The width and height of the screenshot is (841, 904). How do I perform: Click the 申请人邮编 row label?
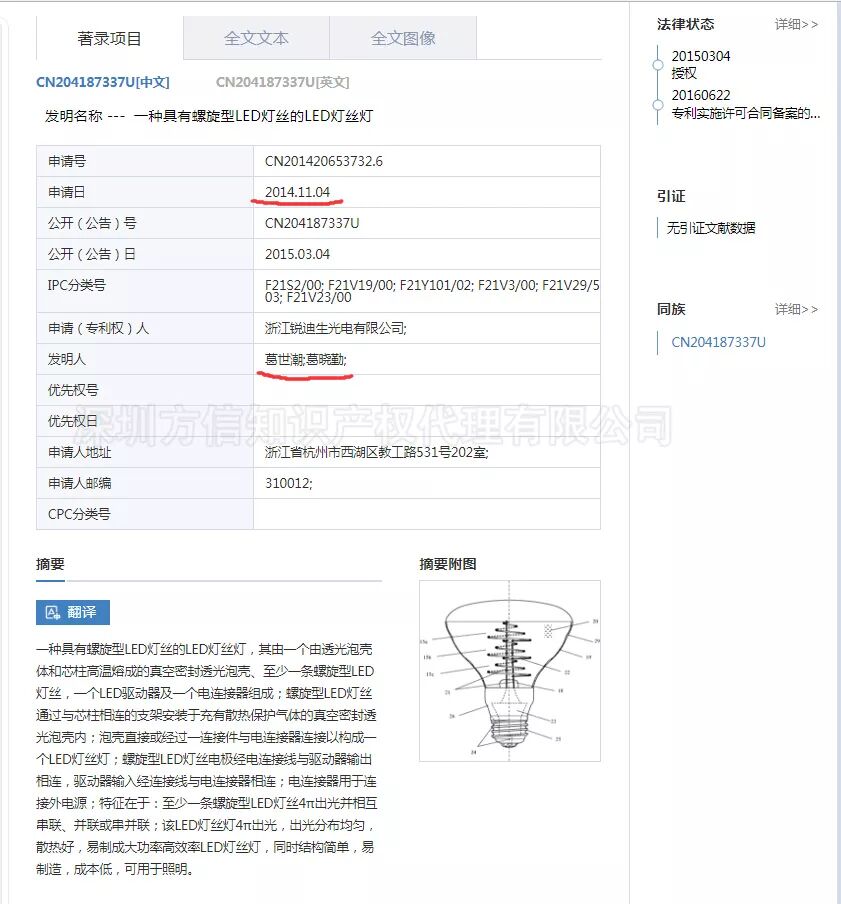pos(80,483)
